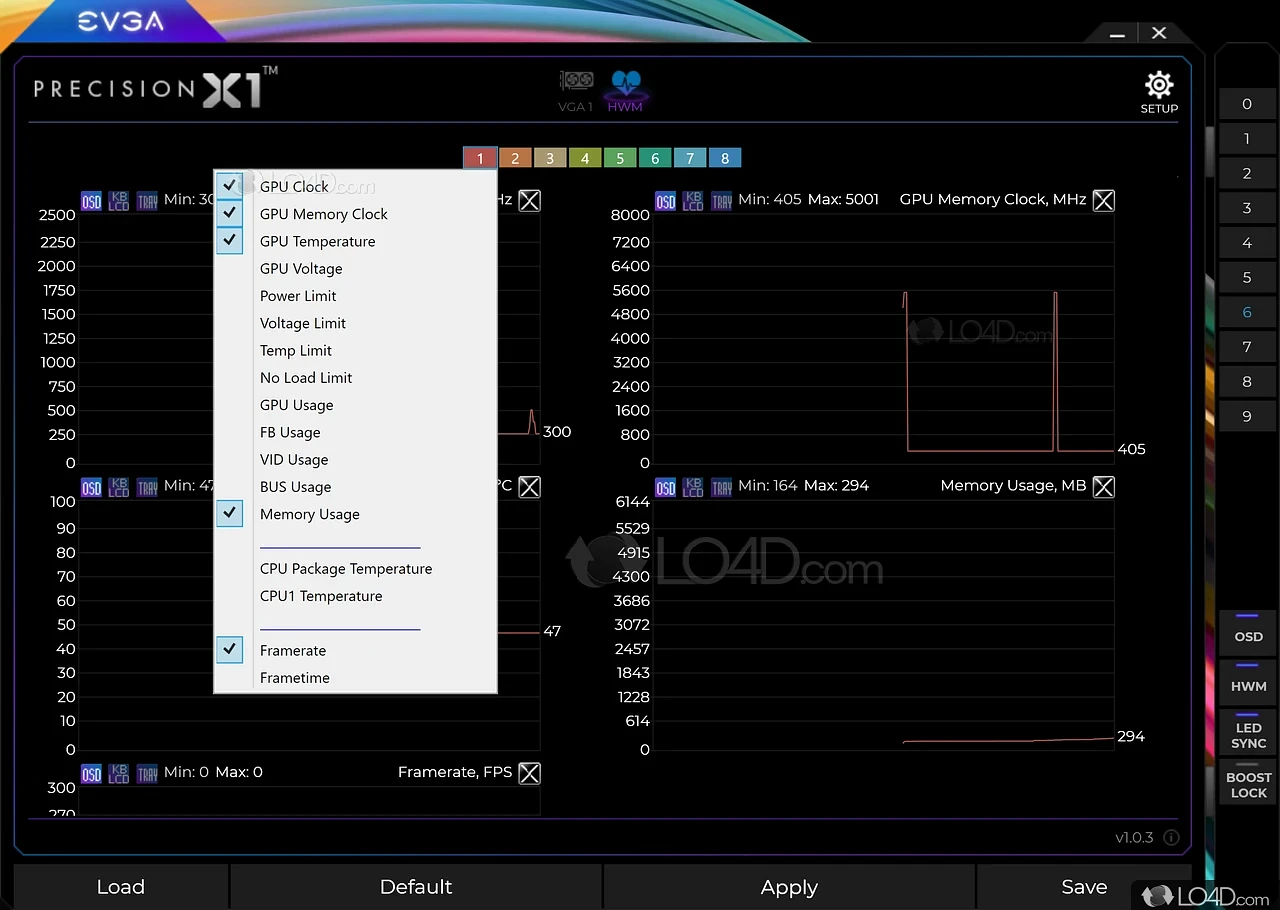The image size is (1280, 910).
Task: Toggle KB LCD icon on Memory Usage graph
Action: pos(693,487)
